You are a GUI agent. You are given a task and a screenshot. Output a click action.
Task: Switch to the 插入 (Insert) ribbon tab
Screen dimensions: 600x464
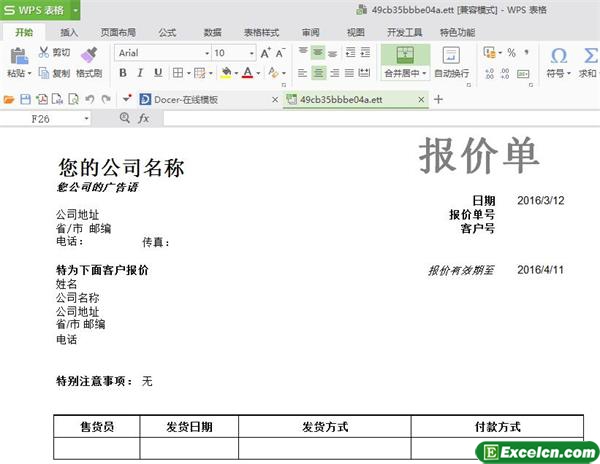coord(69,32)
